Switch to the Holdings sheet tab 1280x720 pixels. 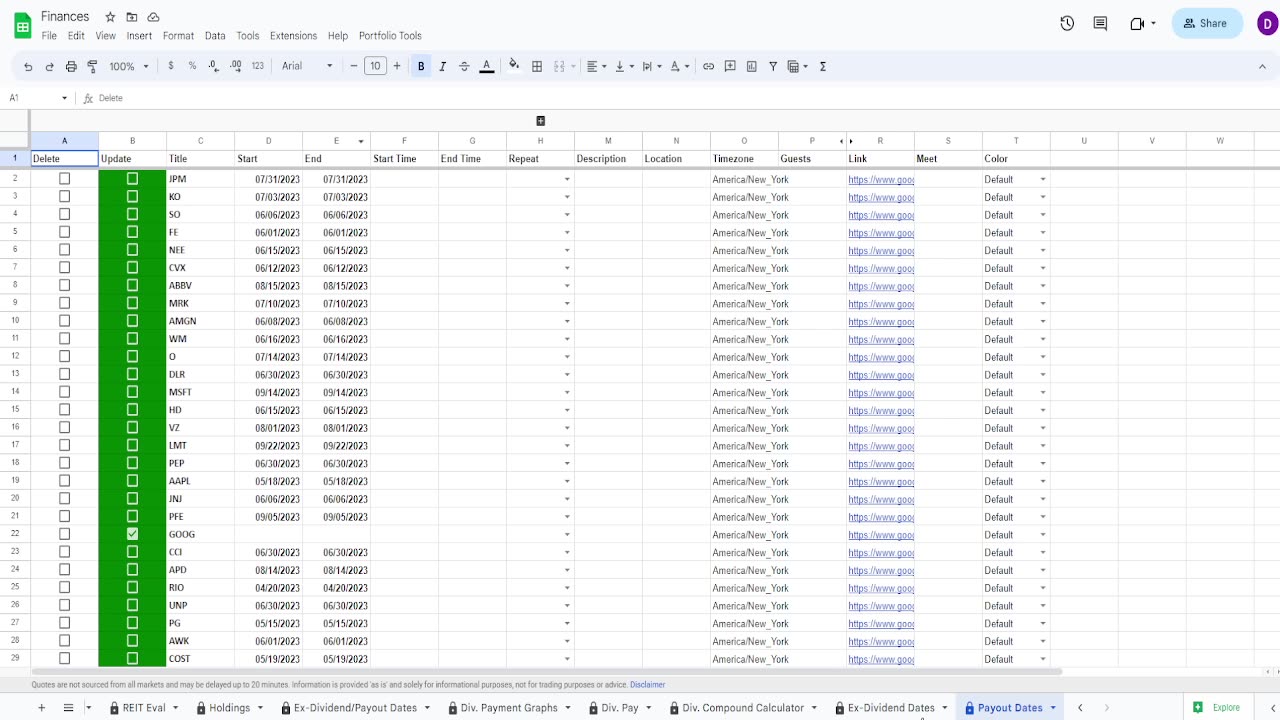coord(230,708)
